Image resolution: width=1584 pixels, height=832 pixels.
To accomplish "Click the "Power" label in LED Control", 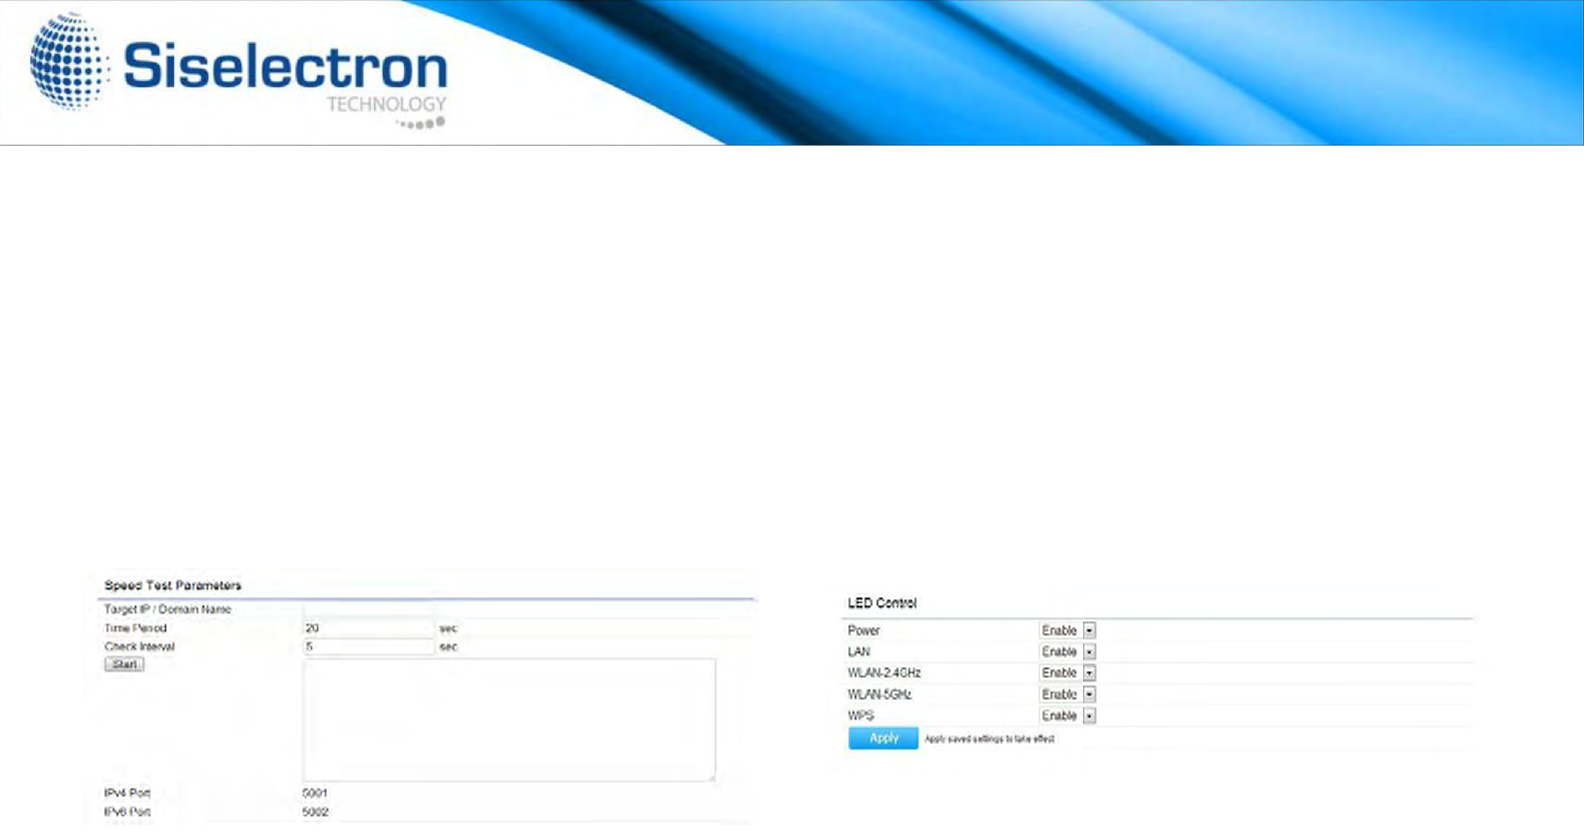I will (864, 631).
